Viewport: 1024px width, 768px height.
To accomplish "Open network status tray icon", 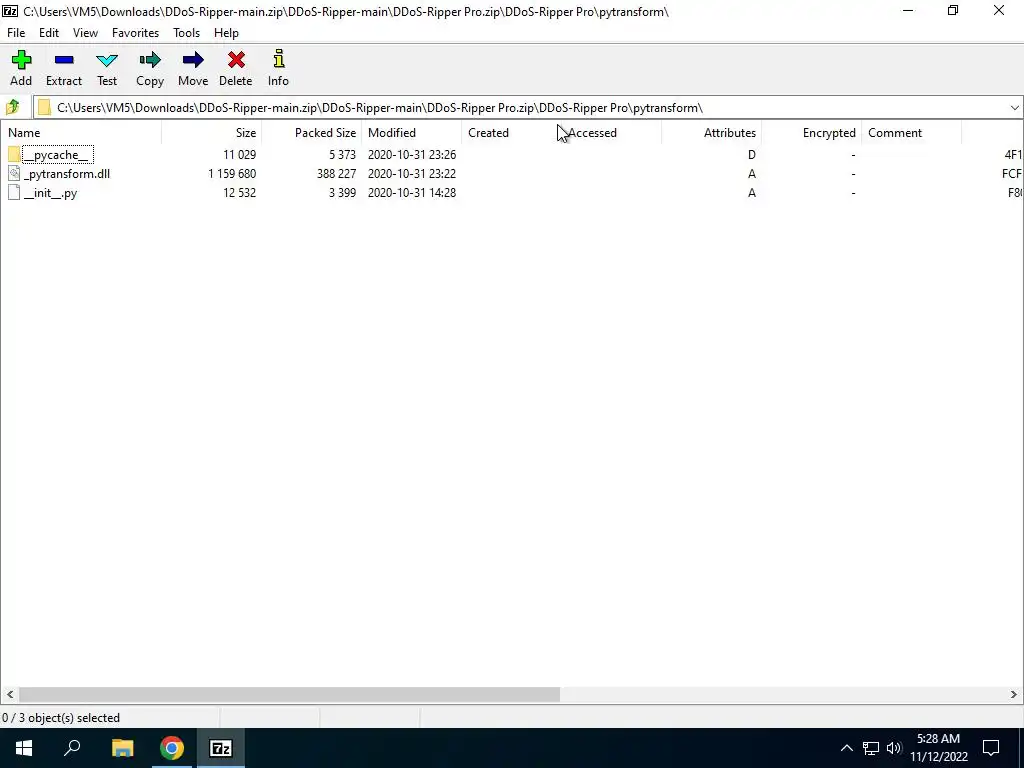I will pos(871,748).
